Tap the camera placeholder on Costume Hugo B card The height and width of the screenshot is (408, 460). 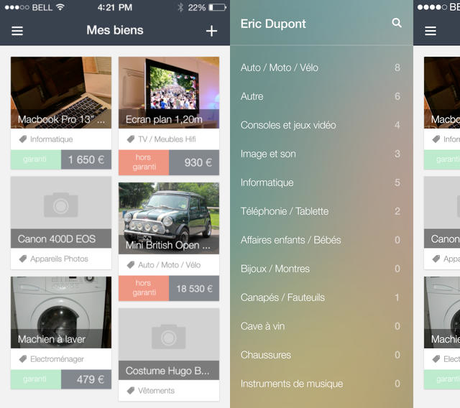169,337
